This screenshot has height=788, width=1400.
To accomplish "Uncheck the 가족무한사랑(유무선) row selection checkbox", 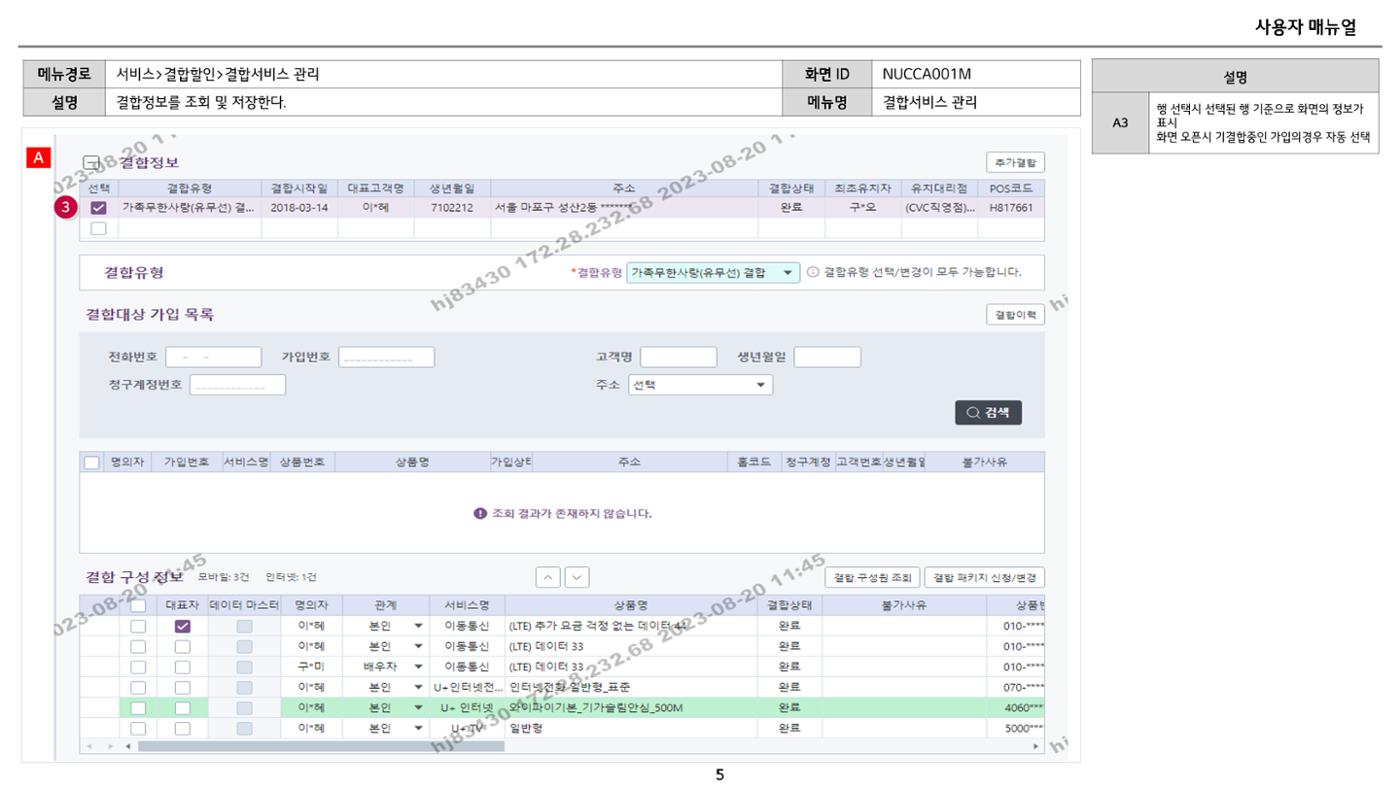I will (98, 208).
